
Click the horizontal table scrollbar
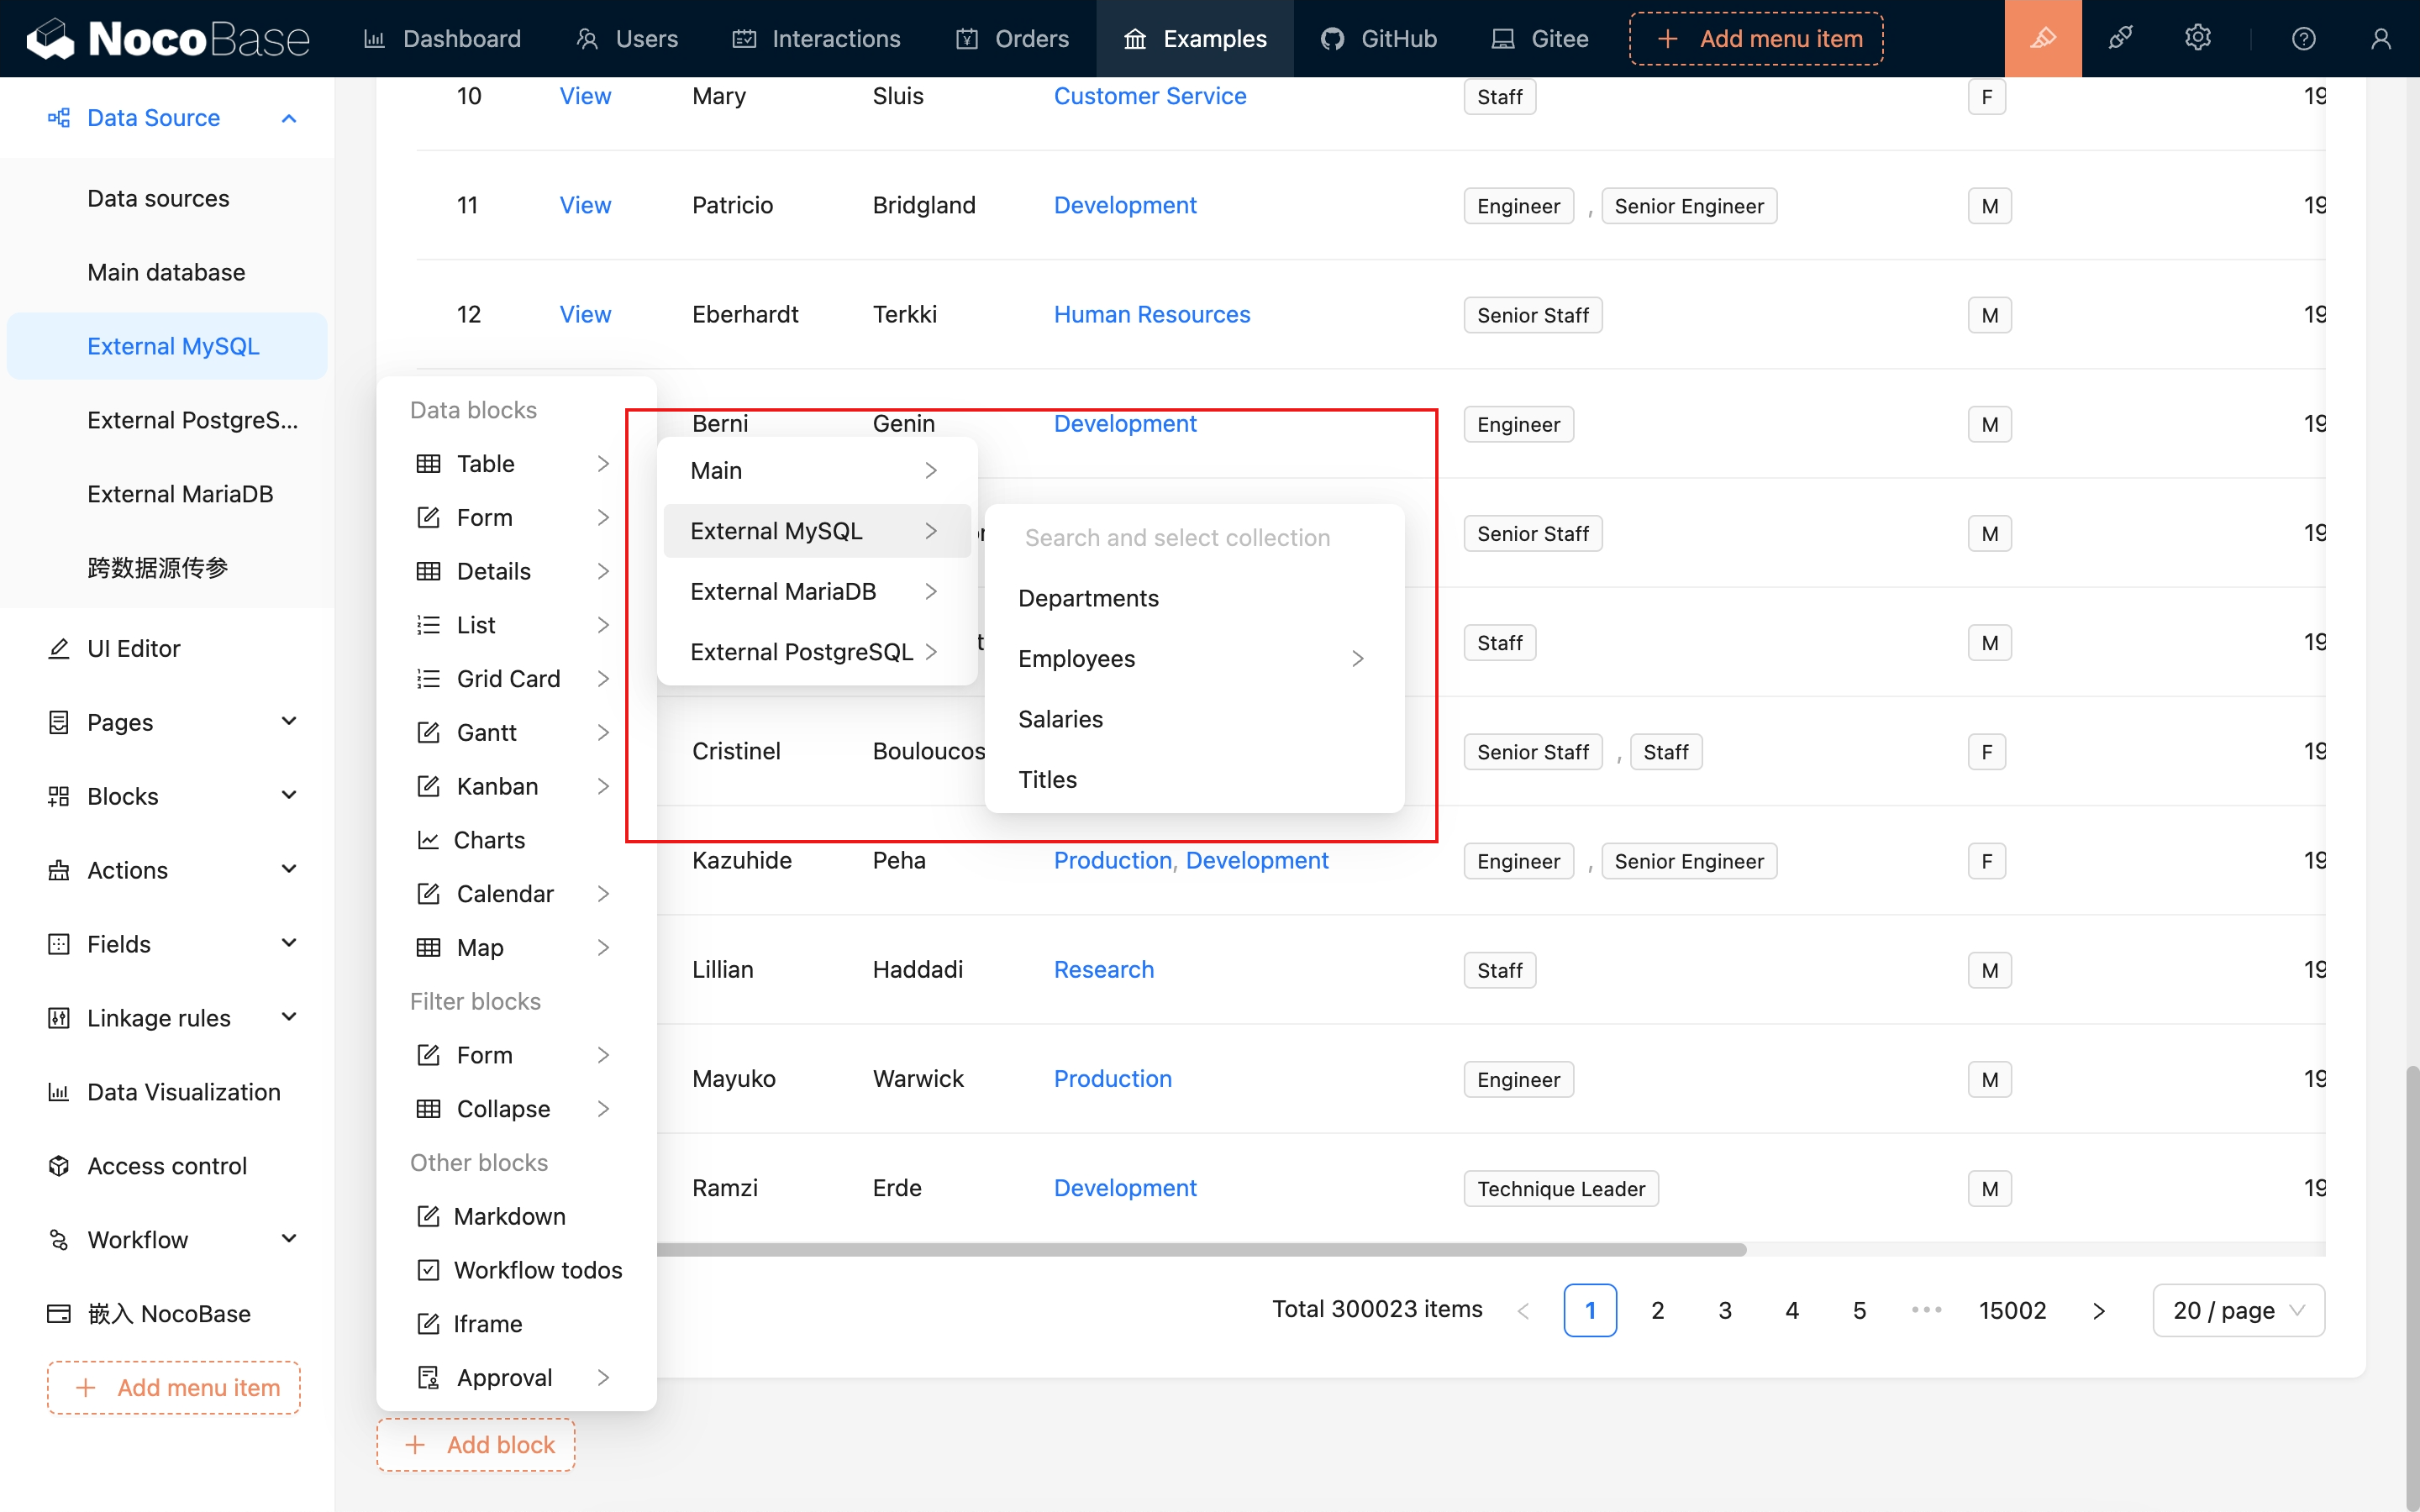(1200, 1250)
